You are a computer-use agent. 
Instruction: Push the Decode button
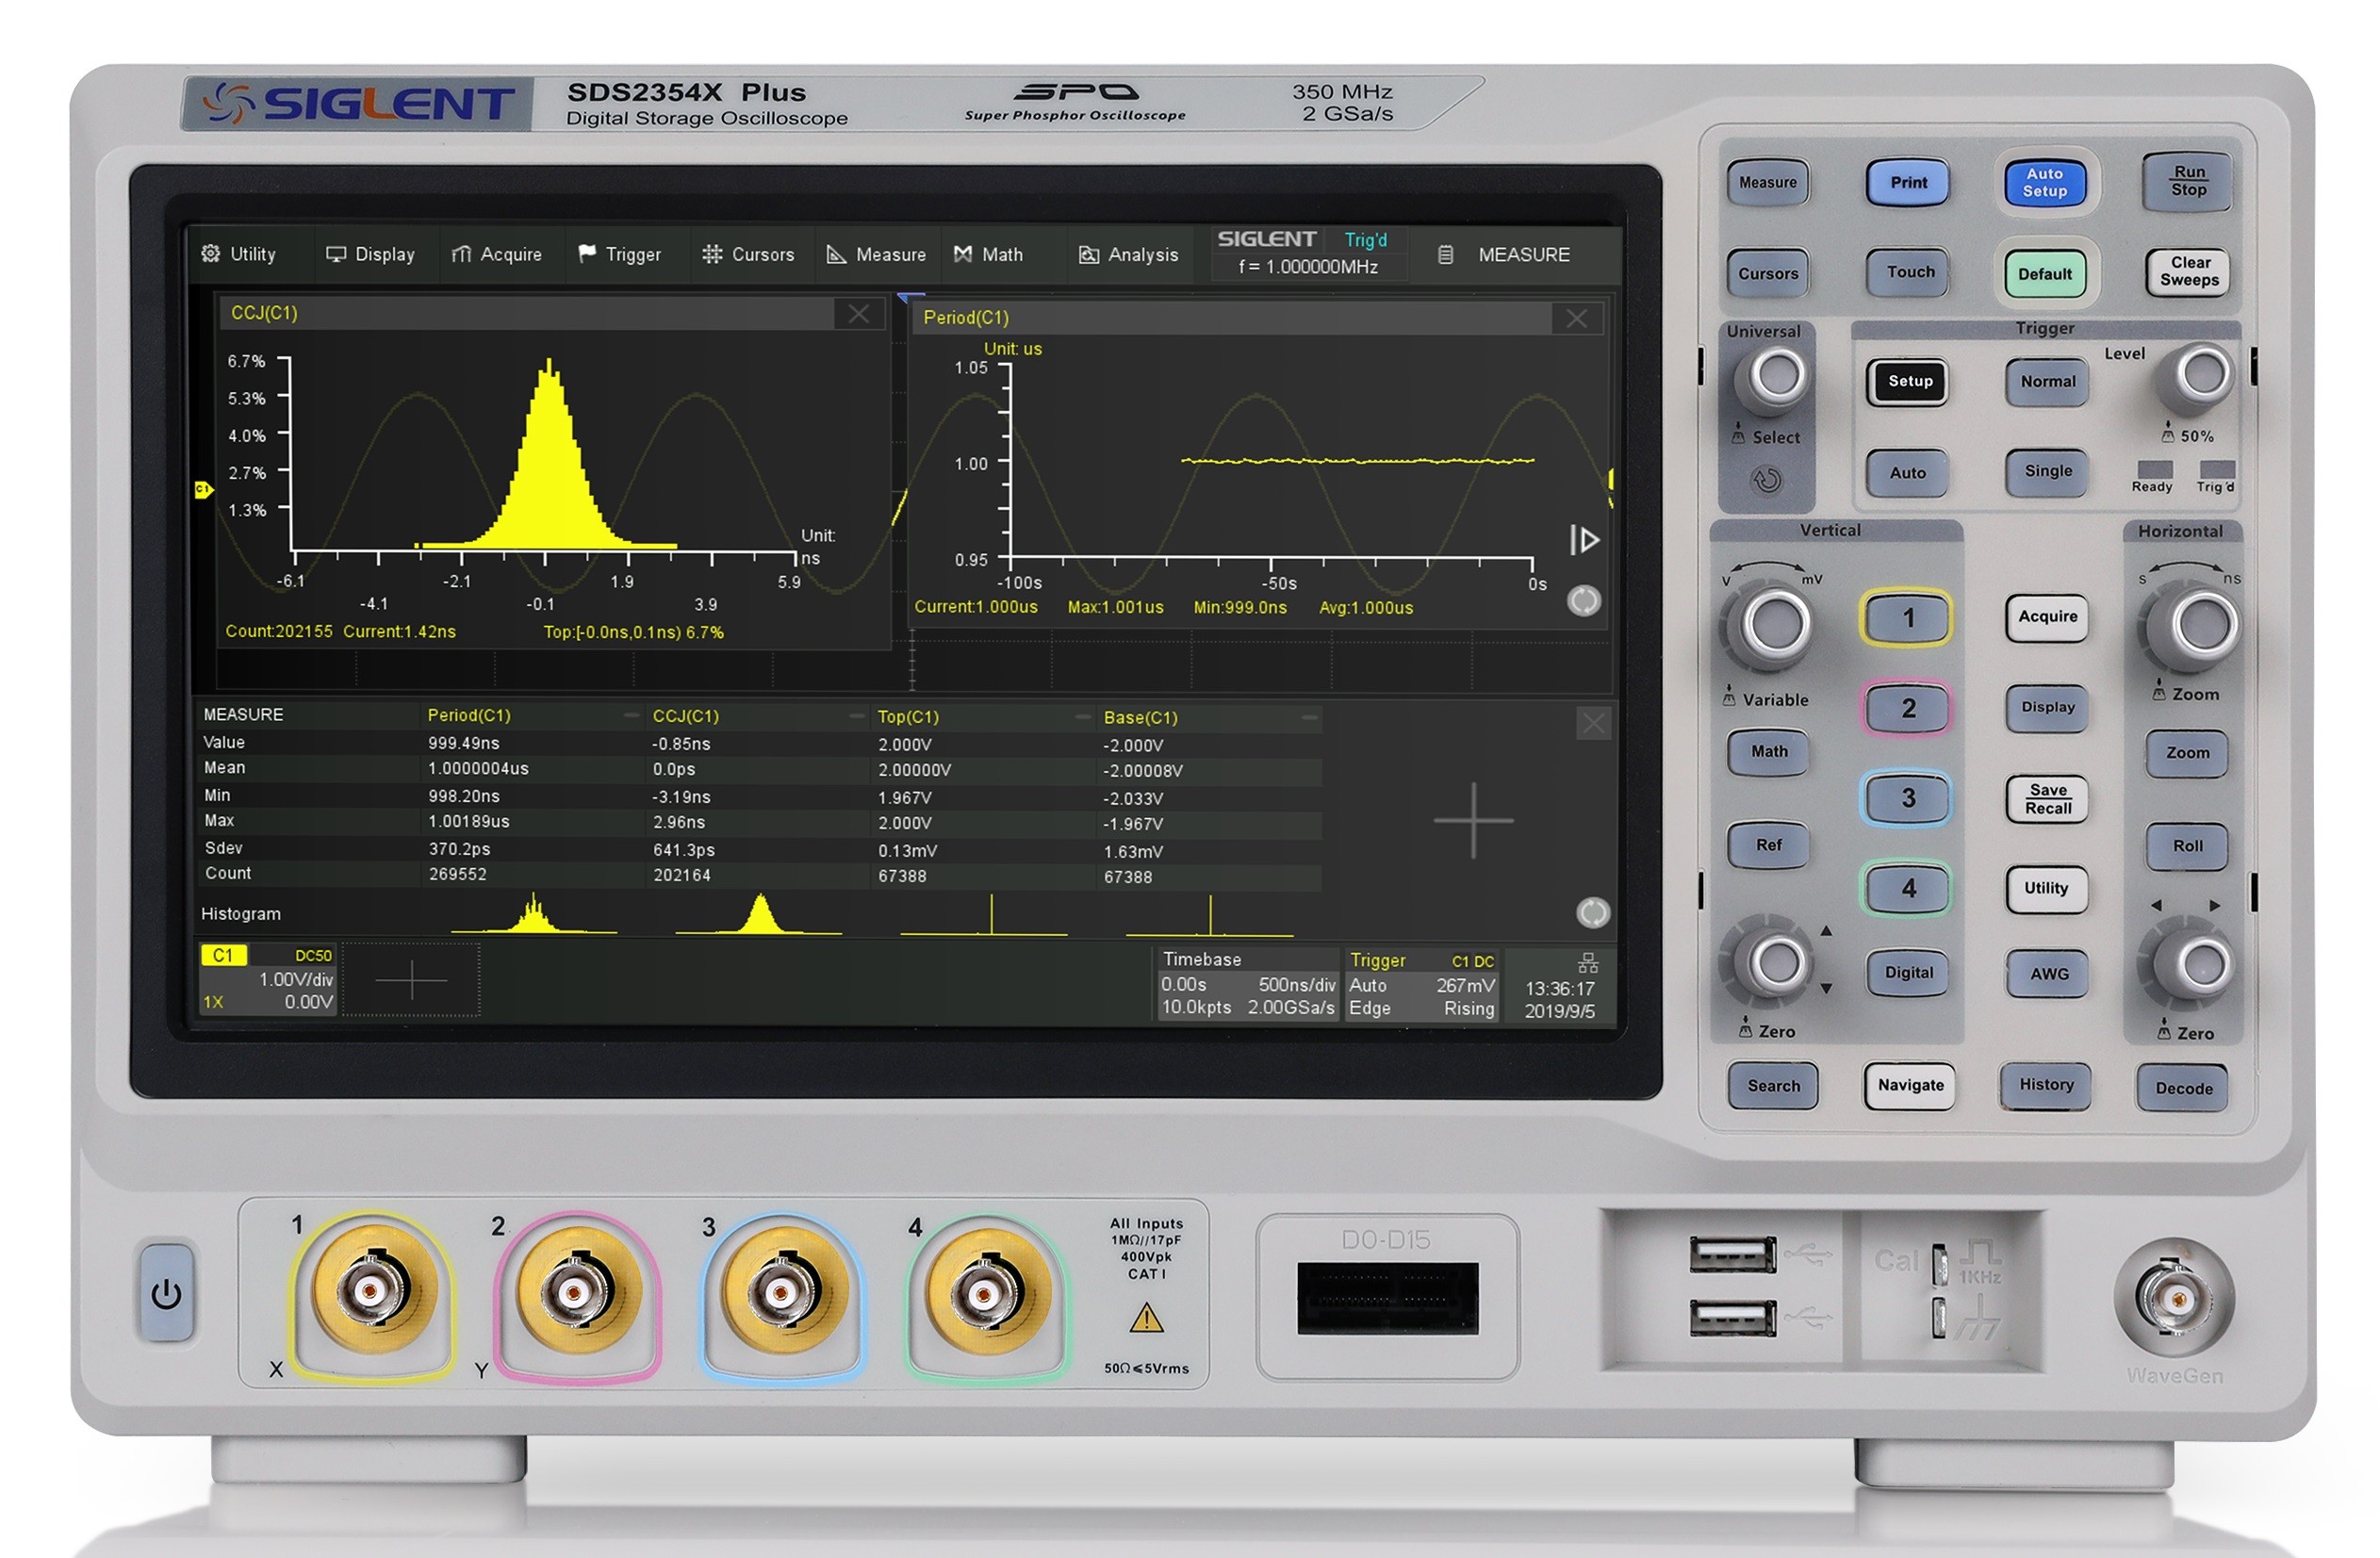(x=2183, y=1088)
